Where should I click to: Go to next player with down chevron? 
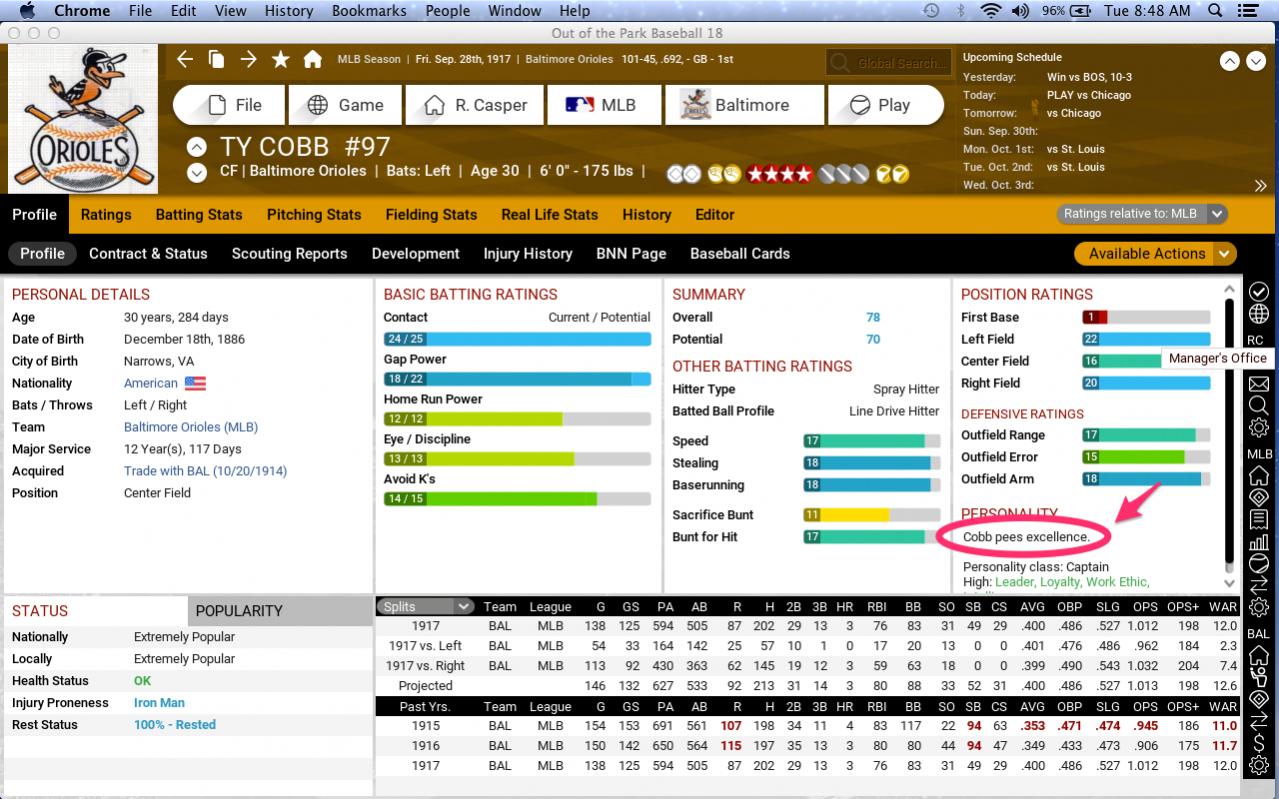point(198,172)
